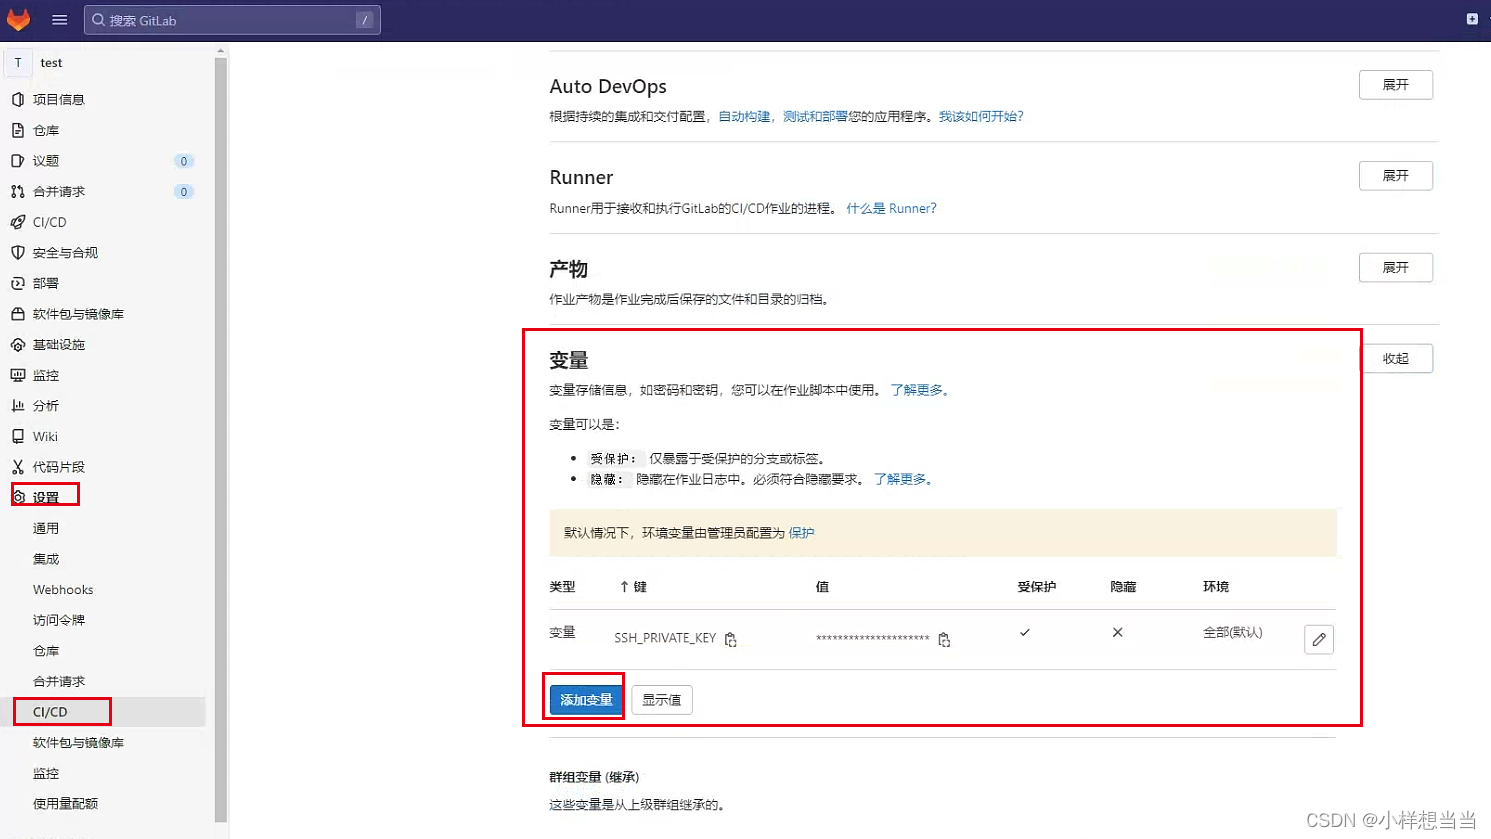Edit SSH_PRIVATE_KEY using the pencil icon

(x=1318, y=639)
